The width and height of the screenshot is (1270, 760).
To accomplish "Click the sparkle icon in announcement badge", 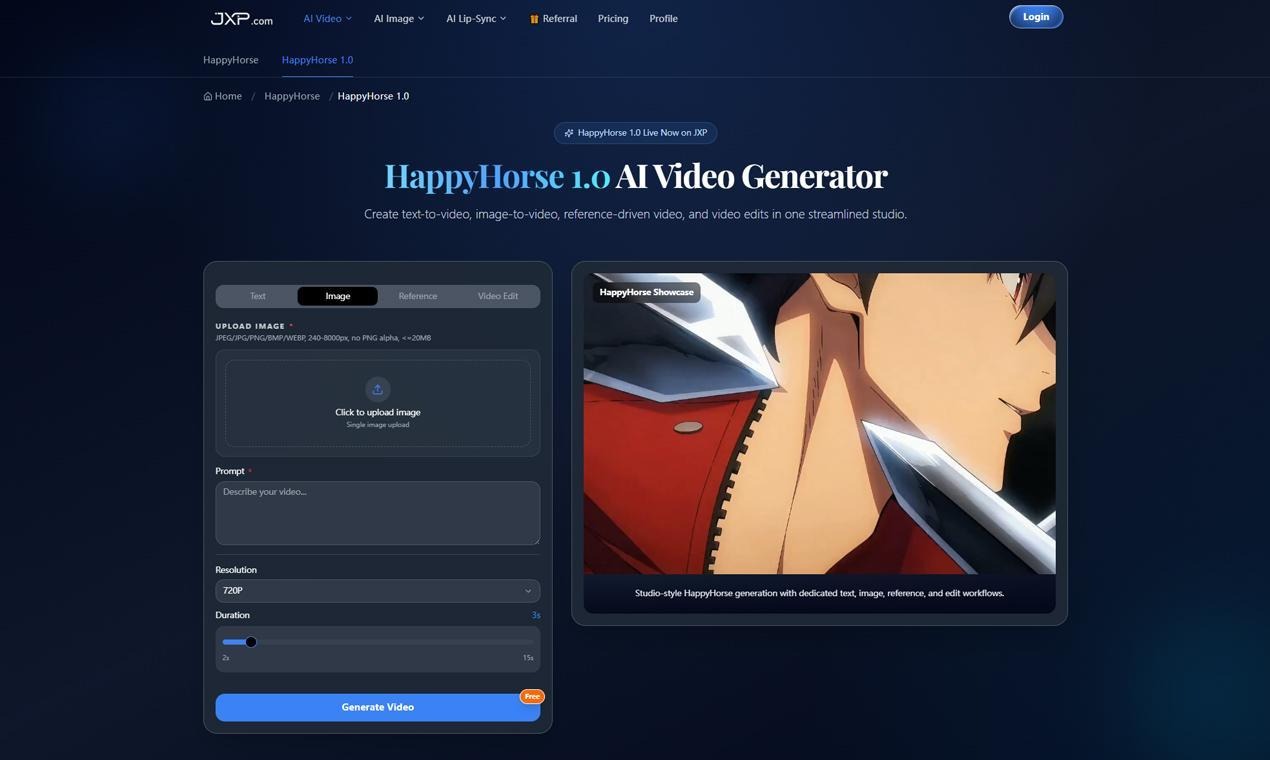I will coord(569,133).
